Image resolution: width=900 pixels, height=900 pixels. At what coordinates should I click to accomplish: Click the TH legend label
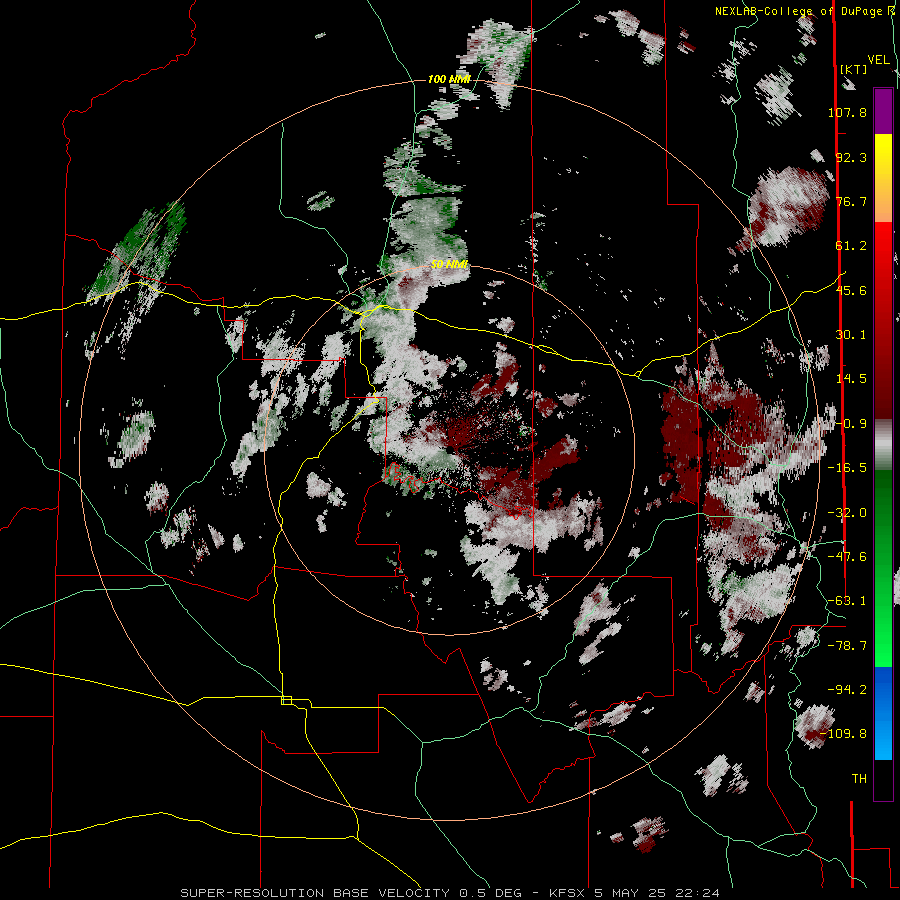click(x=859, y=779)
